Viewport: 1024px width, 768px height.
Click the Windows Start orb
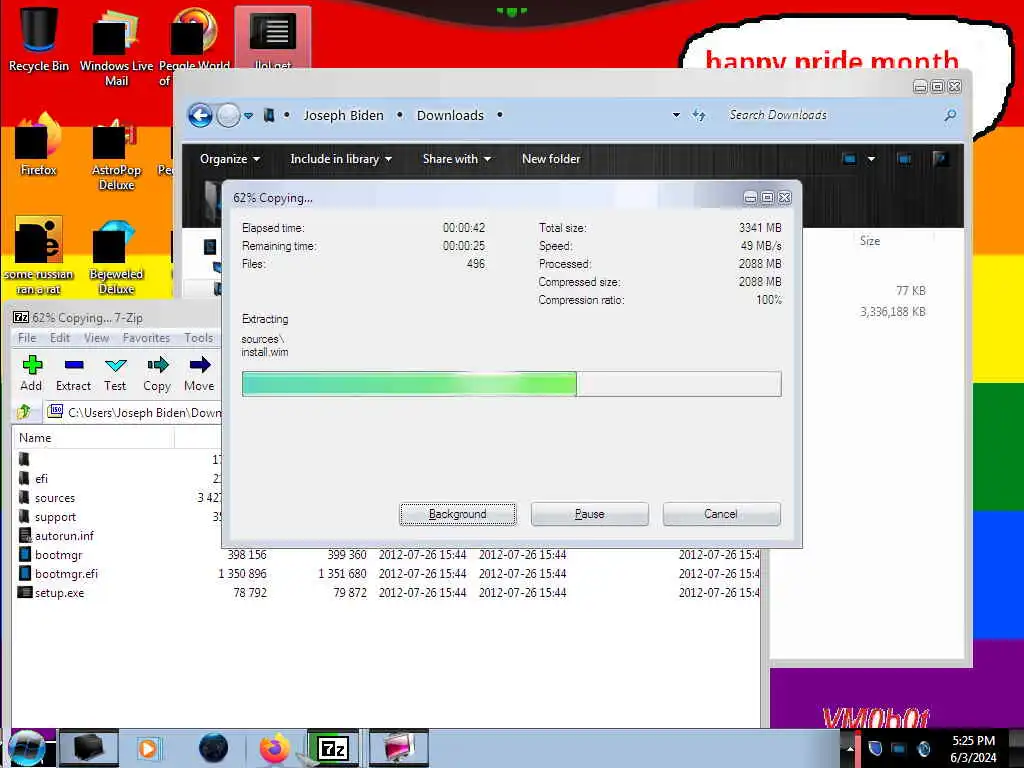pyautogui.click(x=27, y=748)
